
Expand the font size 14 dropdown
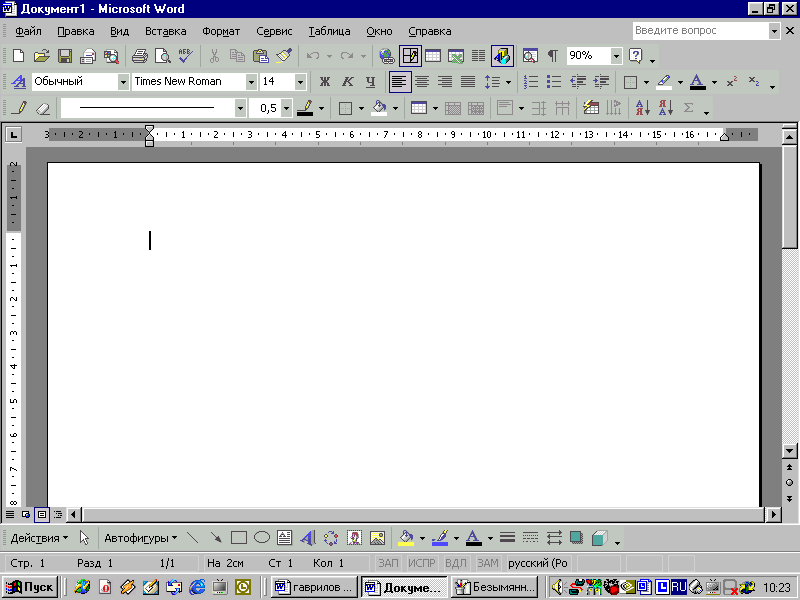point(300,82)
